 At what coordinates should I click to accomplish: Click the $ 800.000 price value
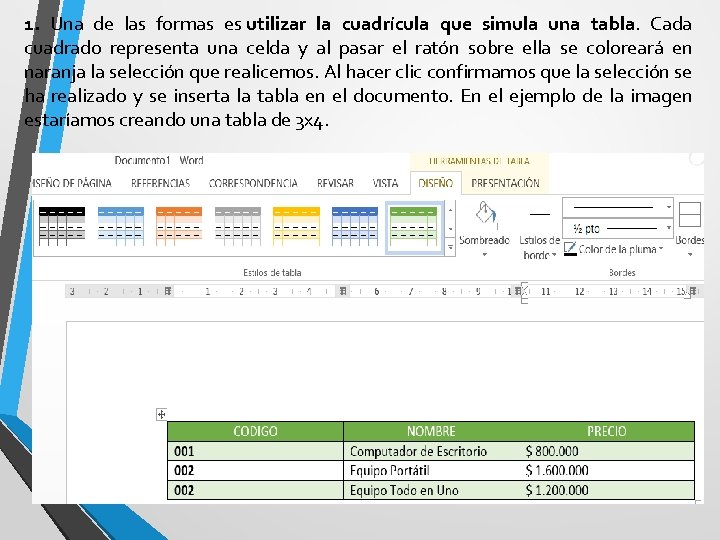pos(552,451)
